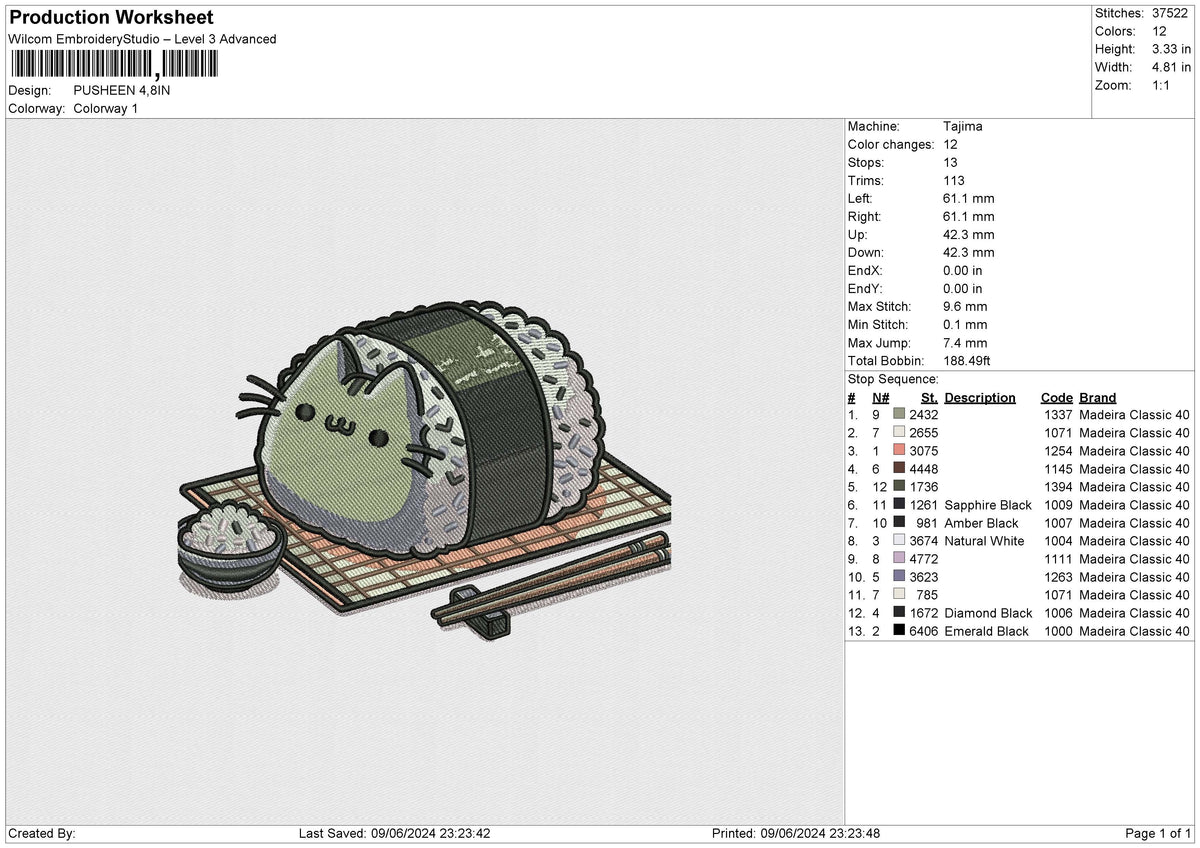Screen dimensions: 1200x848
Task: Click the Total Bobbin value '188.49ft'
Action: [x=967, y=361]
